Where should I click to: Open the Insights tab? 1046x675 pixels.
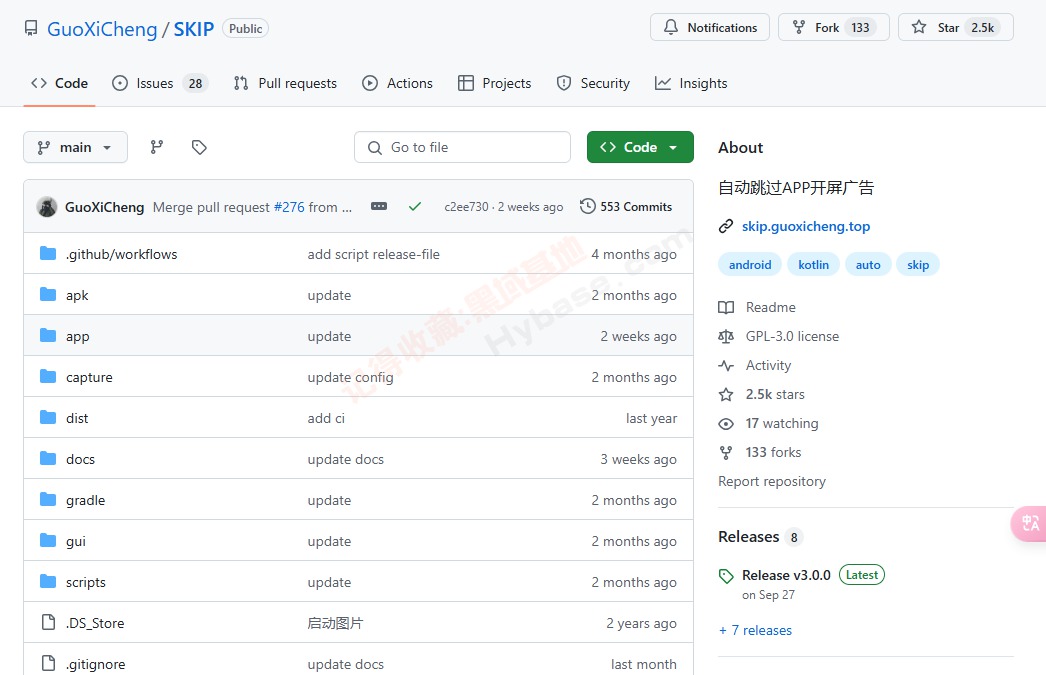(x=691, y=83)
